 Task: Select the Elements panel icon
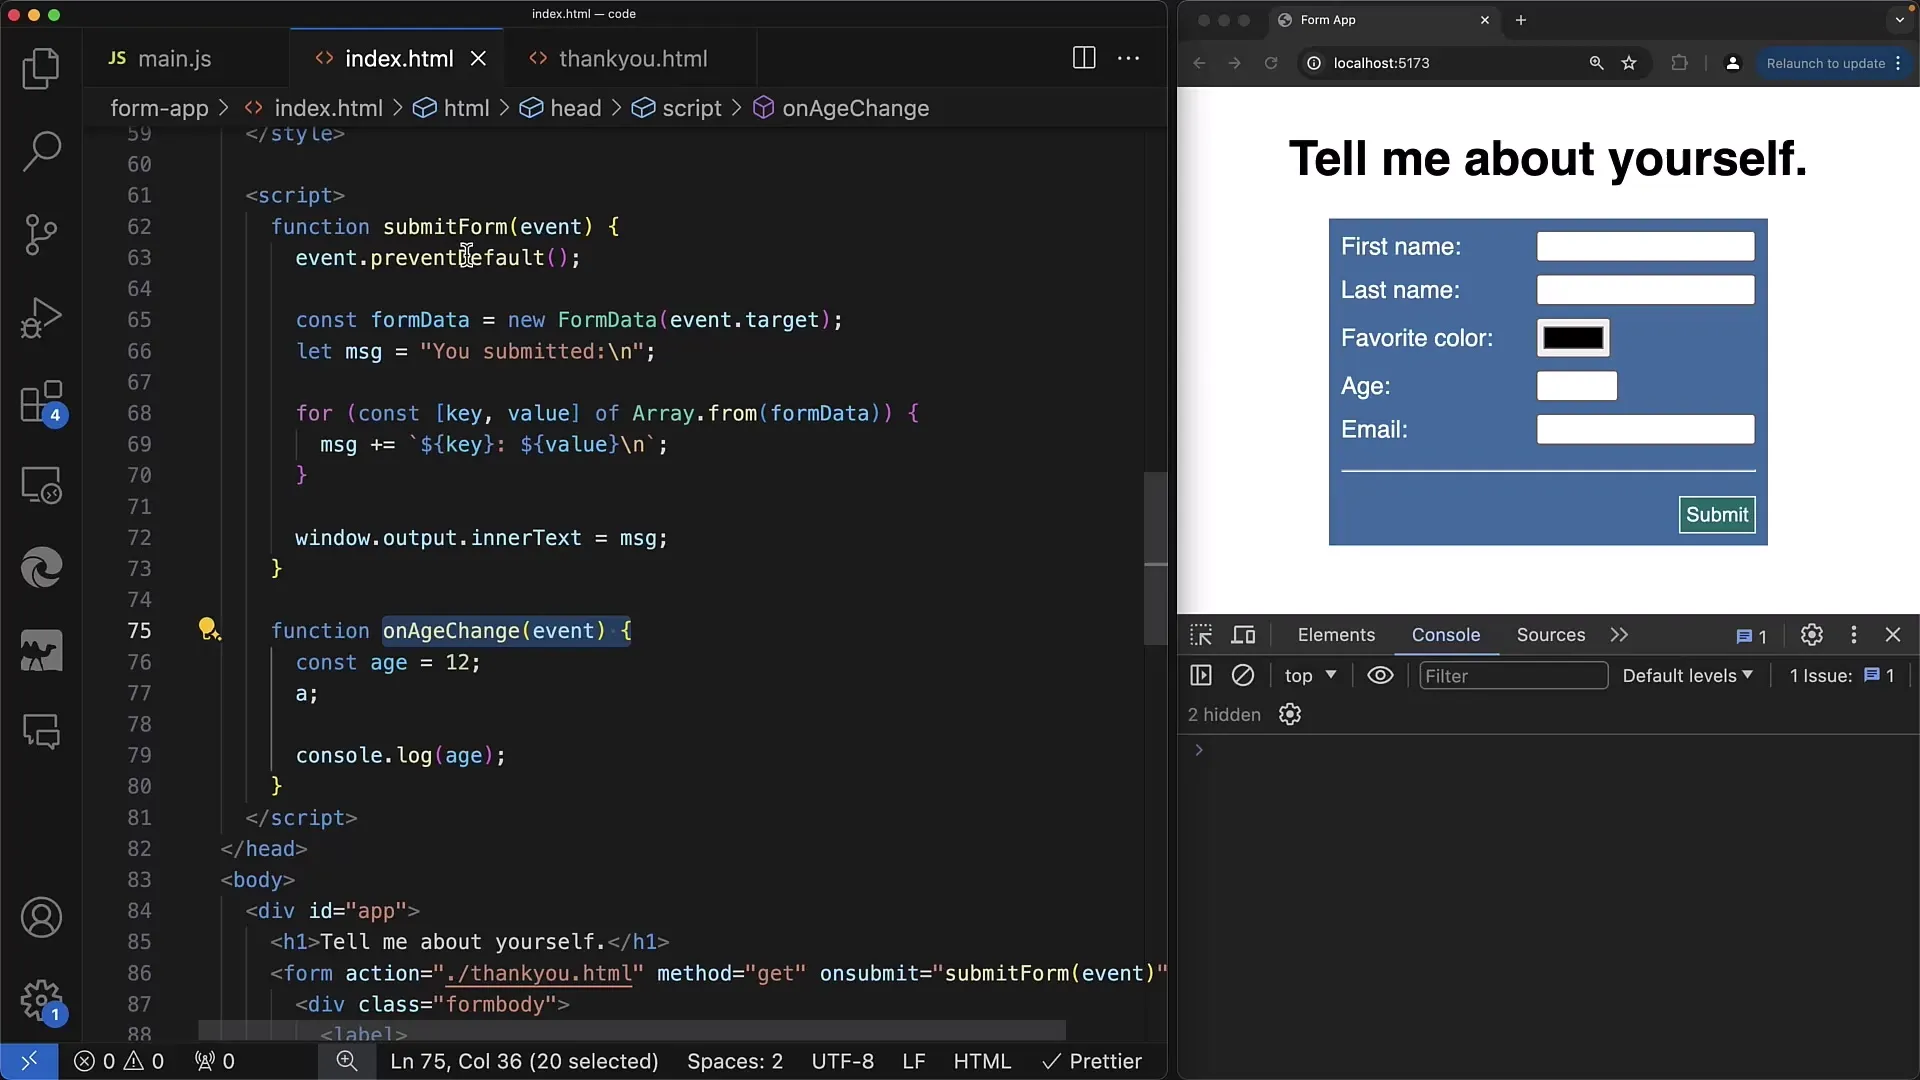(x=1336, y=634)
